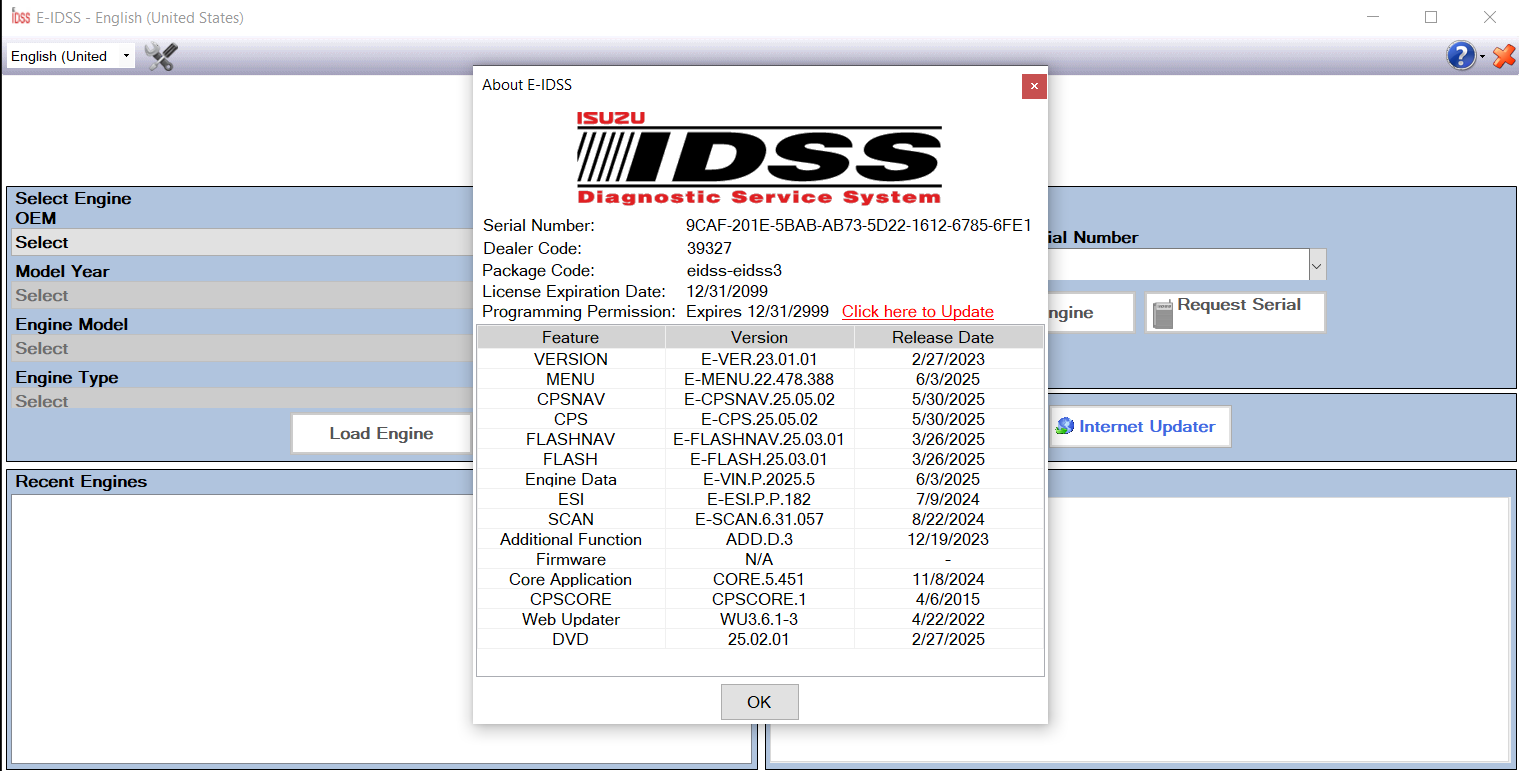Click version cell E-FLASHNAV.25.03.01
The width and height of the screenshot is (1519, 771).
pos(759,439)
